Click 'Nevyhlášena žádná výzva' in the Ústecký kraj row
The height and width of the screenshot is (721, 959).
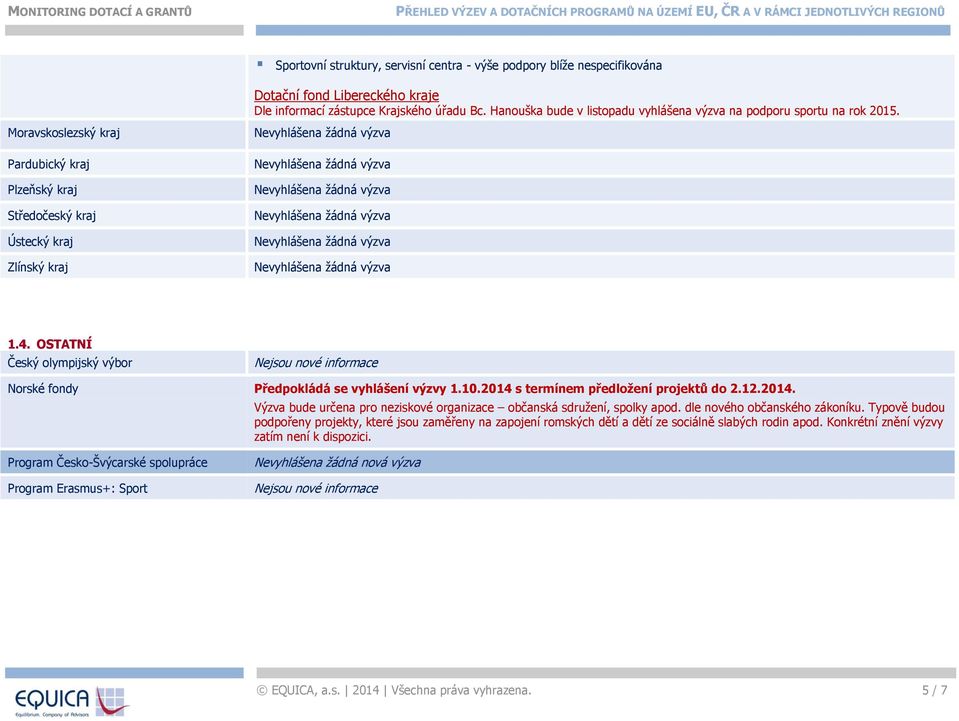point(322,242)
